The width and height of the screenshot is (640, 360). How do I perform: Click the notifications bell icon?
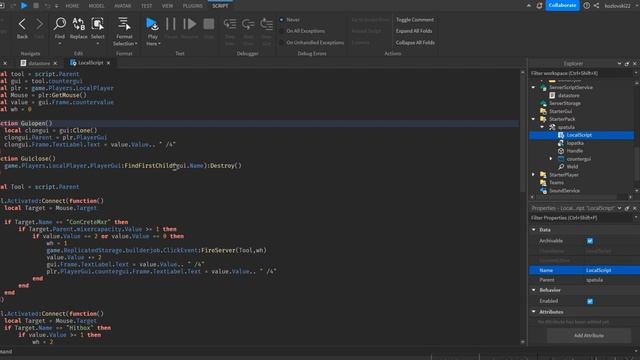539,6
